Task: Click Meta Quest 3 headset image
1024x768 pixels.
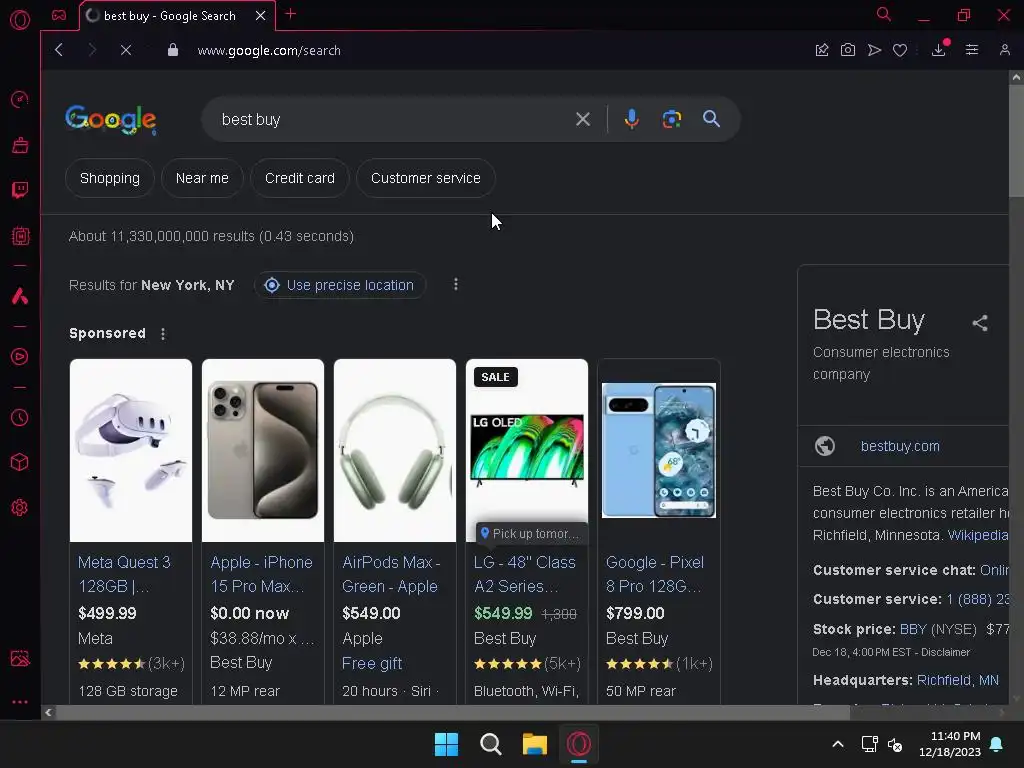Action: tap(131, 451)
